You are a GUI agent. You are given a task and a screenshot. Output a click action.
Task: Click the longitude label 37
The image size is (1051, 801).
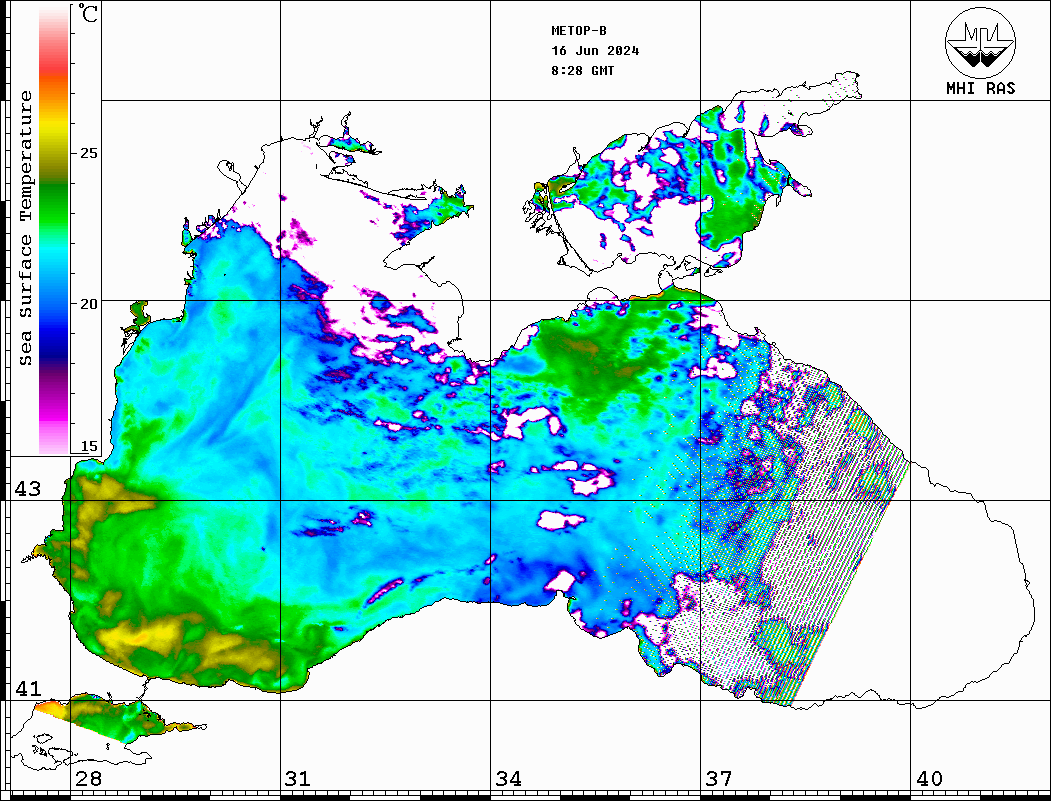(x=719, y=779)
